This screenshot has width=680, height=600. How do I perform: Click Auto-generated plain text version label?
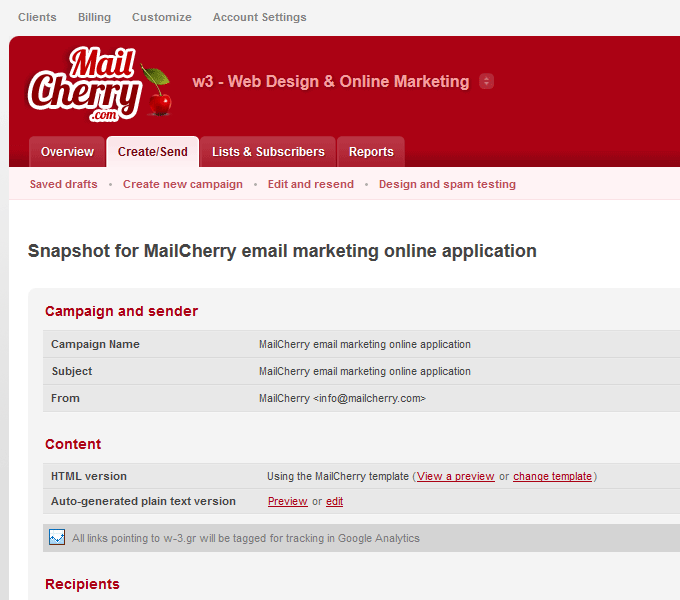point(144,501)
